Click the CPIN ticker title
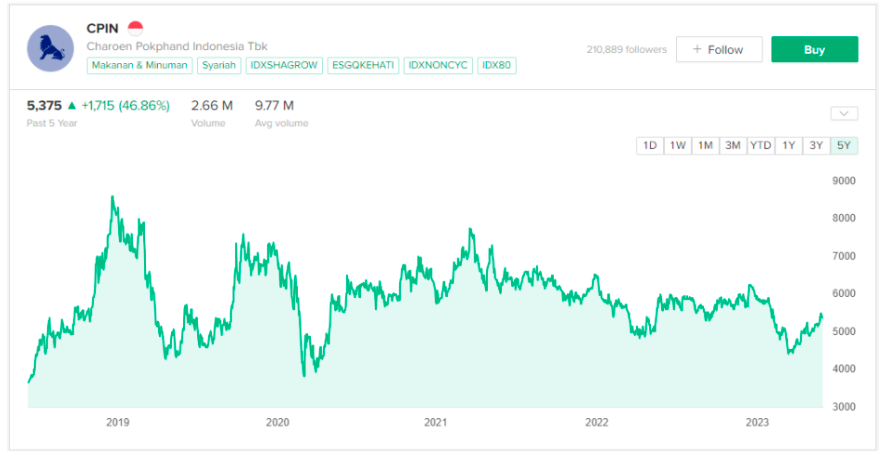Image resolution: width=882 pixels, height=457 pixels. pyautogui.click(x=103, y=28)
